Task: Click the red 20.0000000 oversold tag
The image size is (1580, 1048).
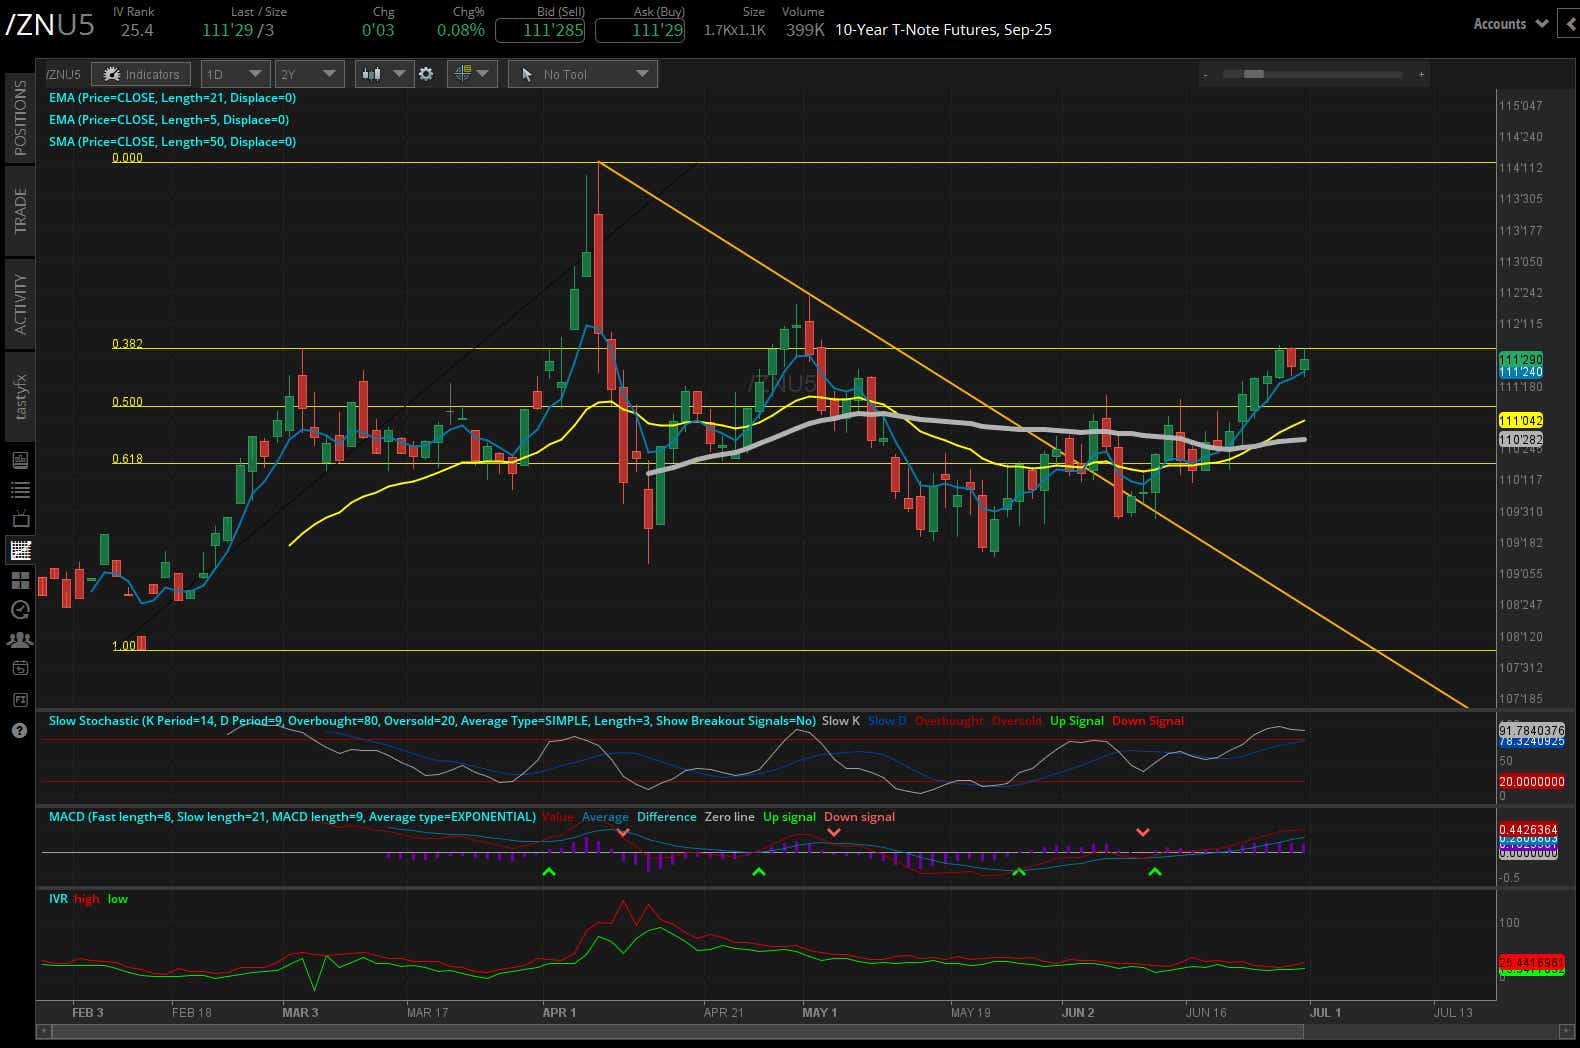Action: 1532,782
